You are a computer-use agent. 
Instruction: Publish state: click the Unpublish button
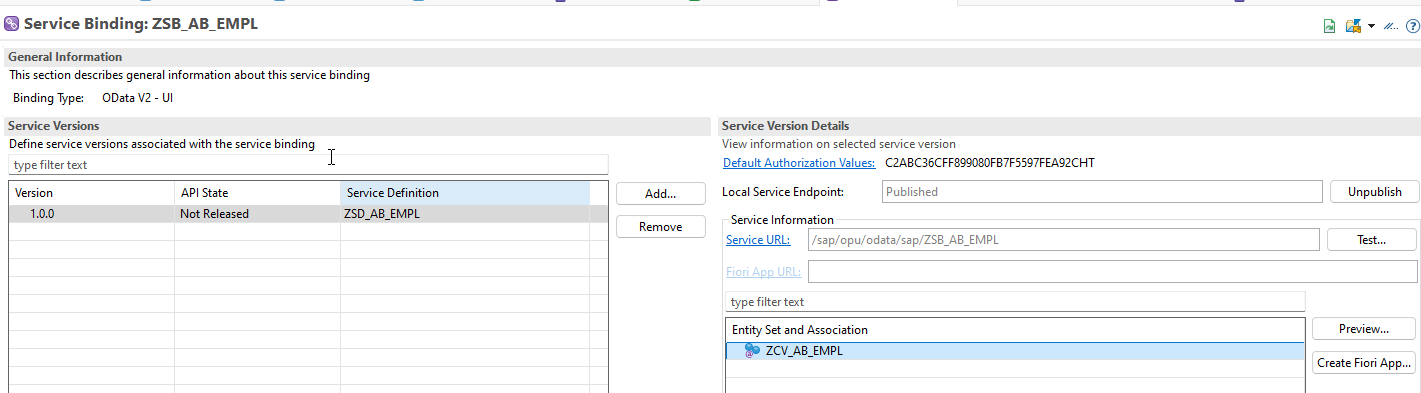(1375, 191)
